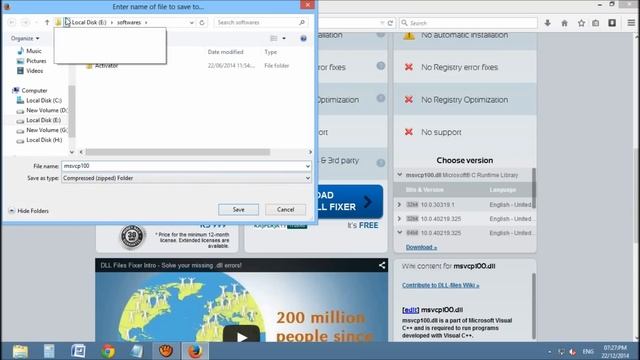
Task: Click refresh icon in dialog address bar
Action: [x=202, y=22]
